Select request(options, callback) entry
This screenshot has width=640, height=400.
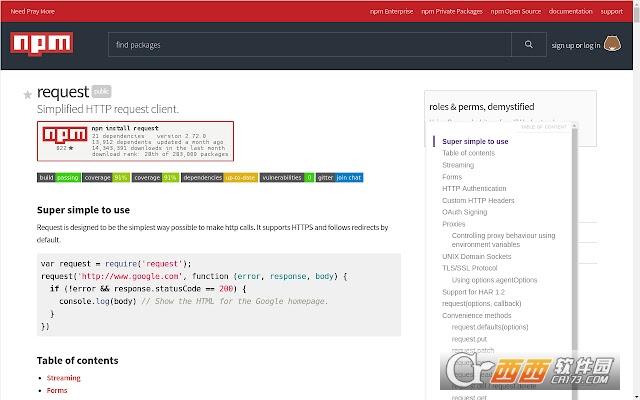[x=482, y=304]
